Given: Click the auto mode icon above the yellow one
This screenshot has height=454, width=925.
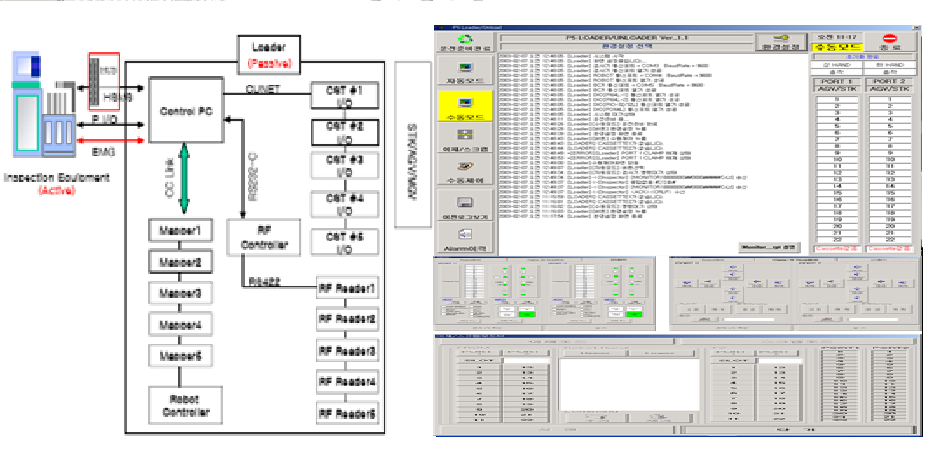Looking at the screenshot, I should 466,72.
